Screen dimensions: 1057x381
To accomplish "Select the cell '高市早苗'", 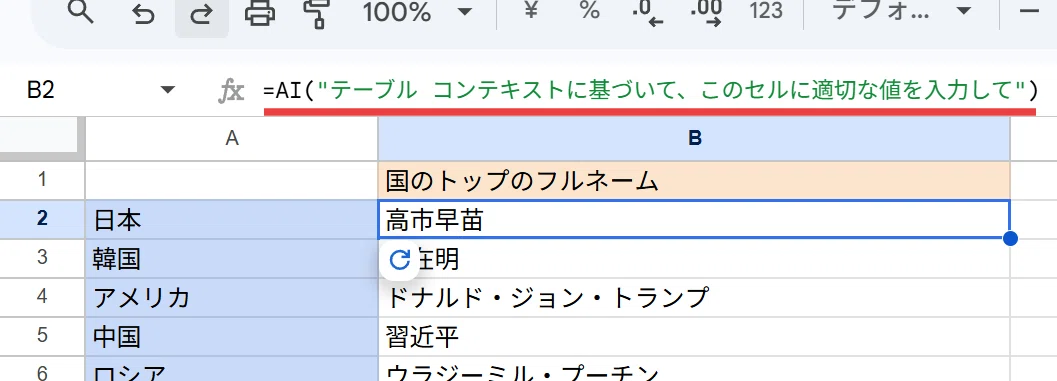I will tap(694, 219).
